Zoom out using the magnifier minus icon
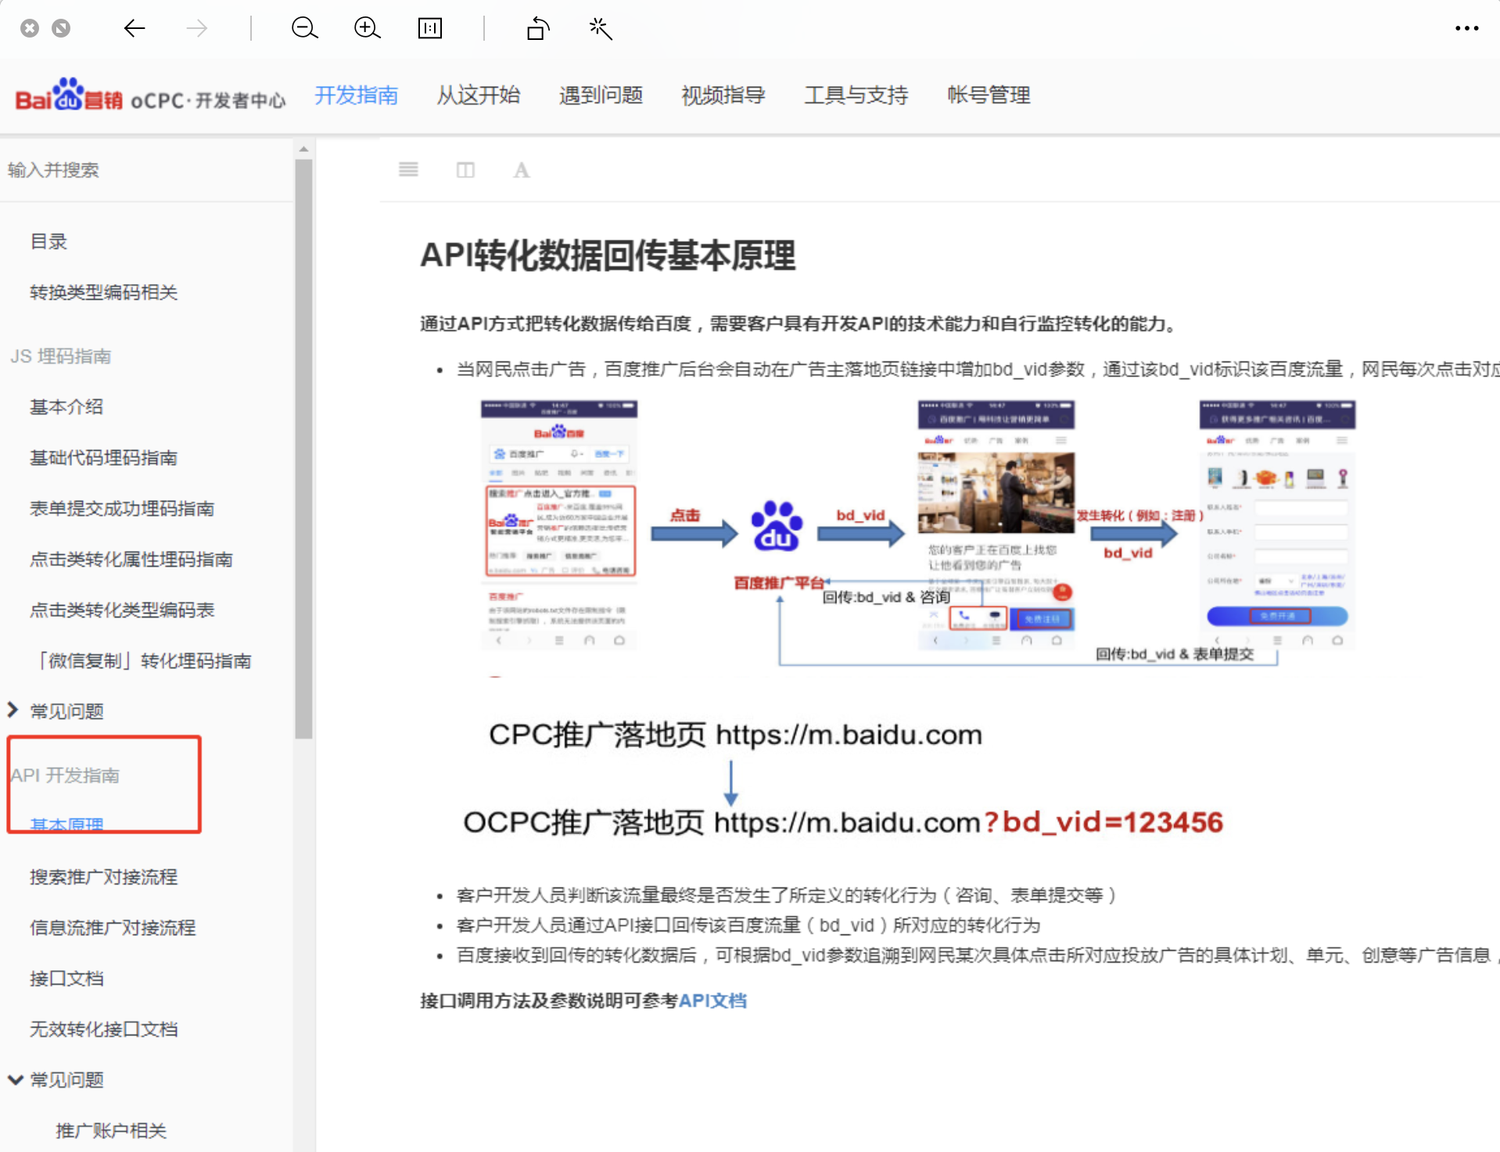Image resolution: width=1500 pixels, height=1152 pixels. [304, 28]
